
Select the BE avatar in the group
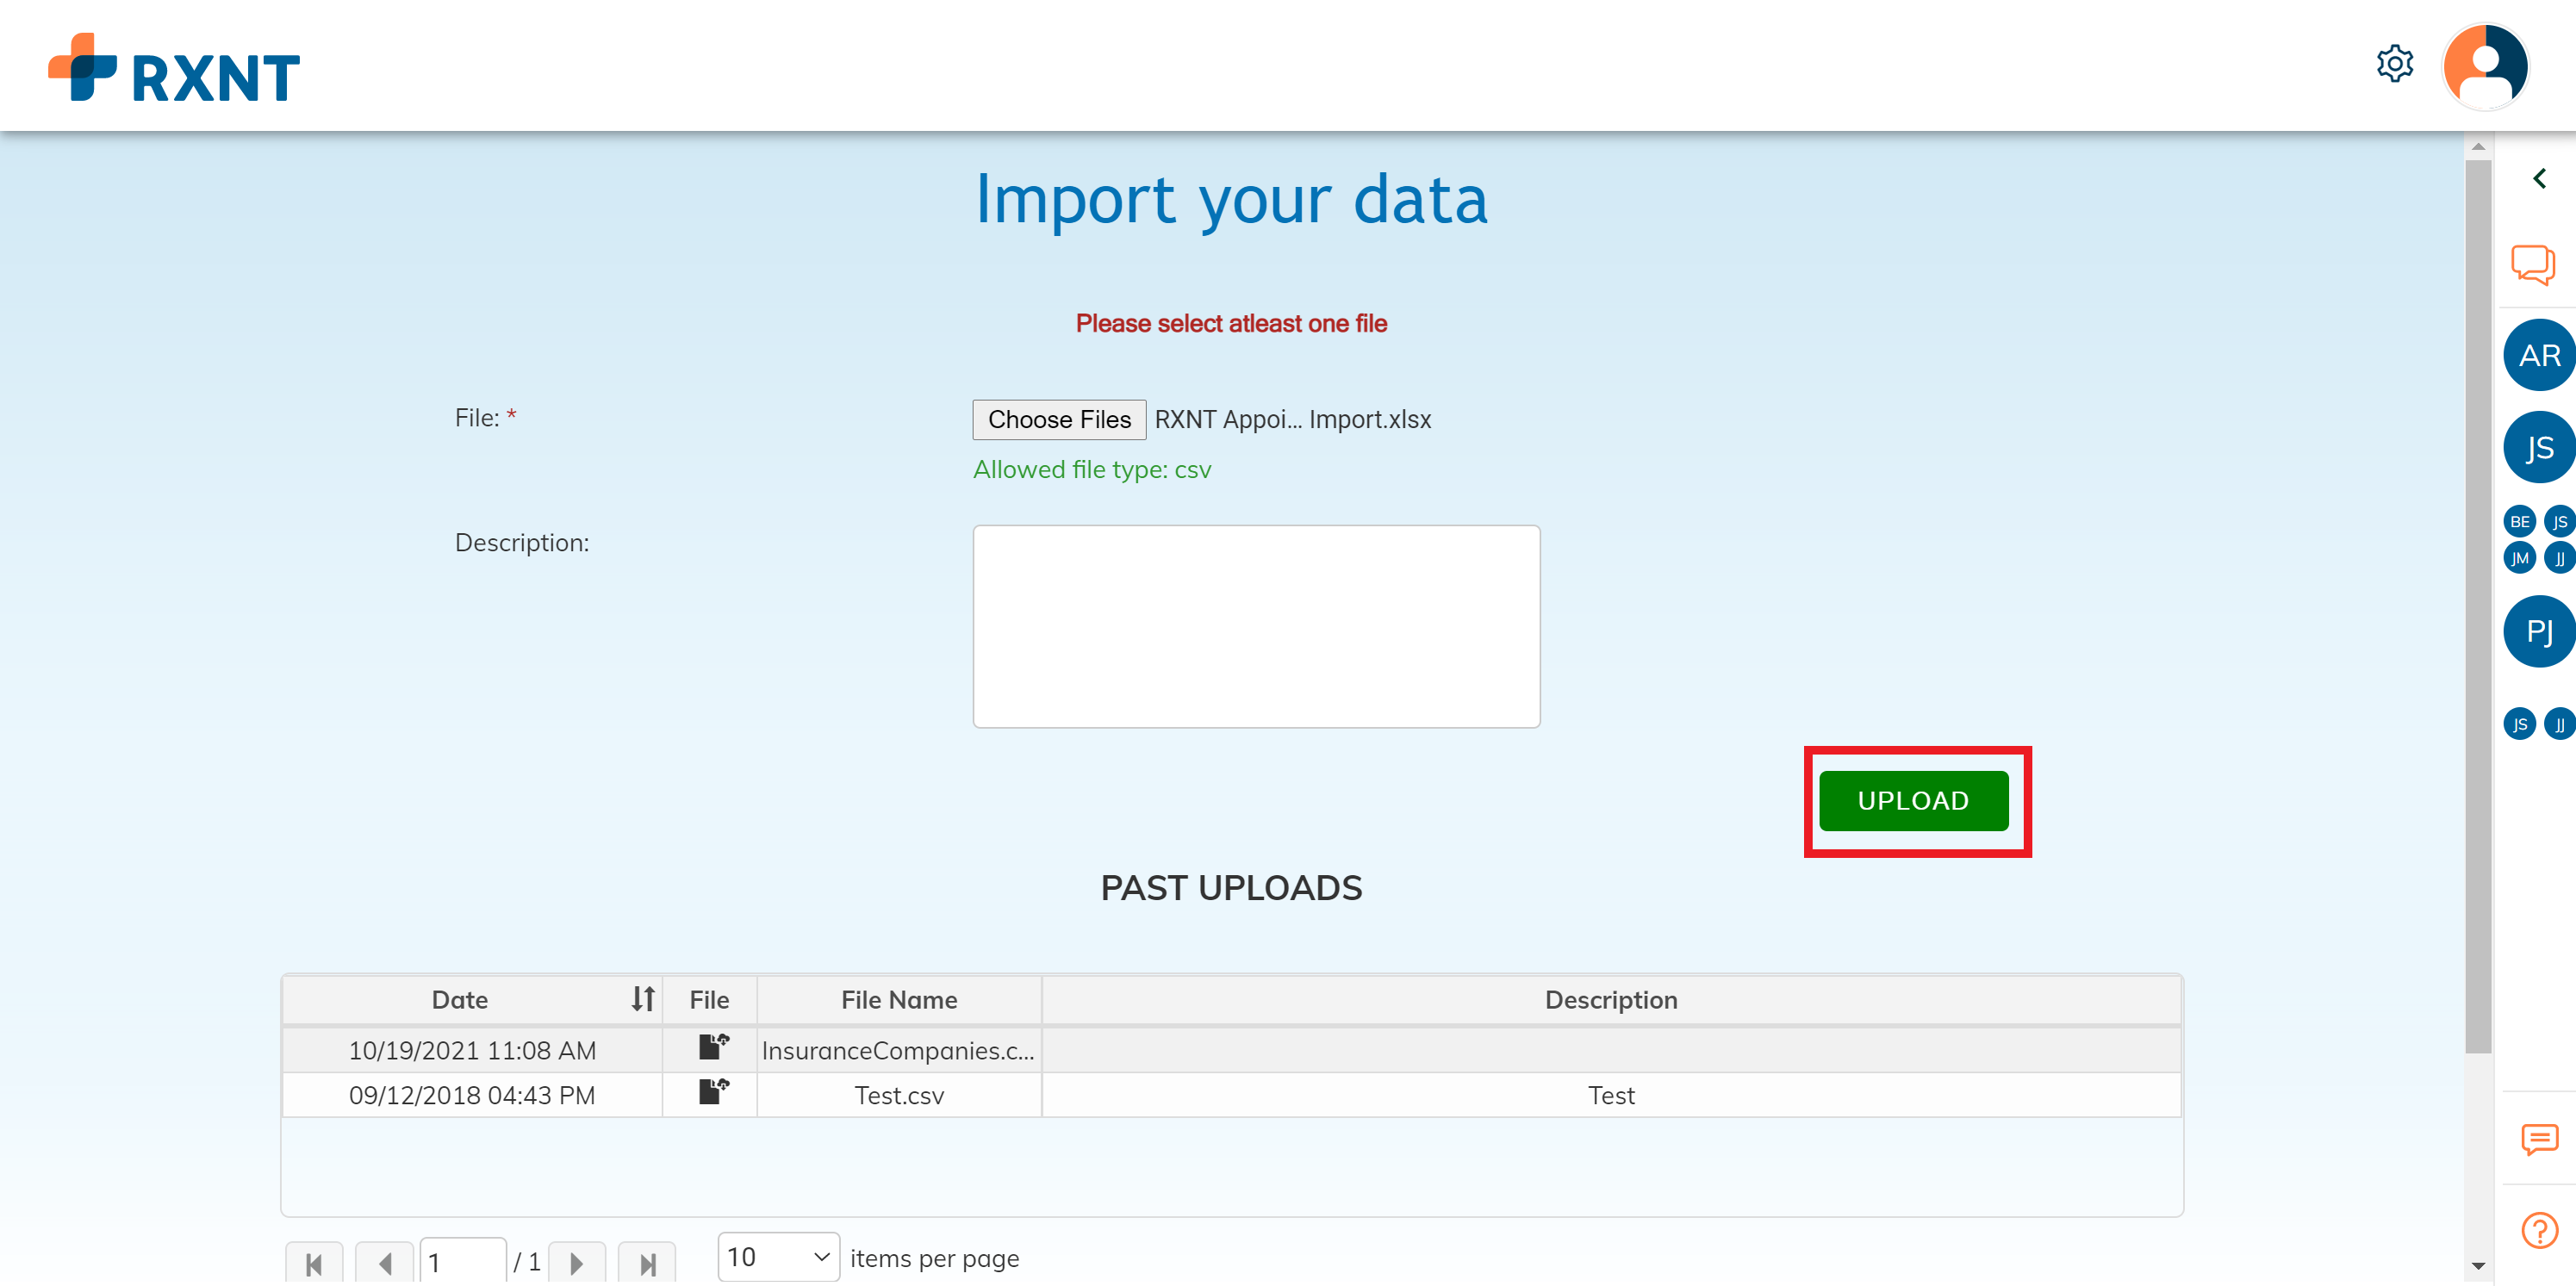point(2519,521)
